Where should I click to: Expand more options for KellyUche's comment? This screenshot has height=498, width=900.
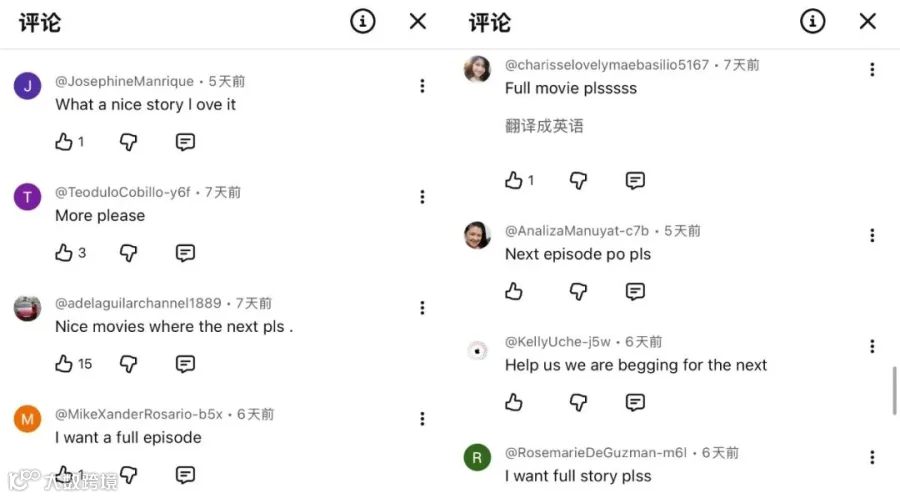(x=872, y=347)
